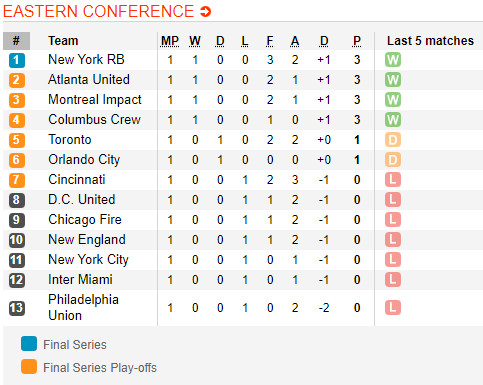483x385 pixels.
Task: Open the Eastern Conference arrow icon
Action: click(205, 12)
